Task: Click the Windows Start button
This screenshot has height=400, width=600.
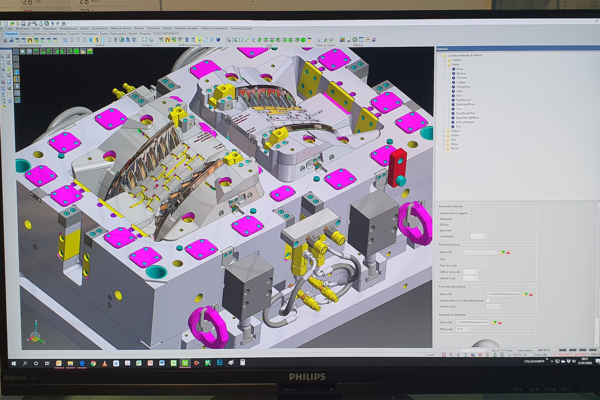Action: (14, 363)
